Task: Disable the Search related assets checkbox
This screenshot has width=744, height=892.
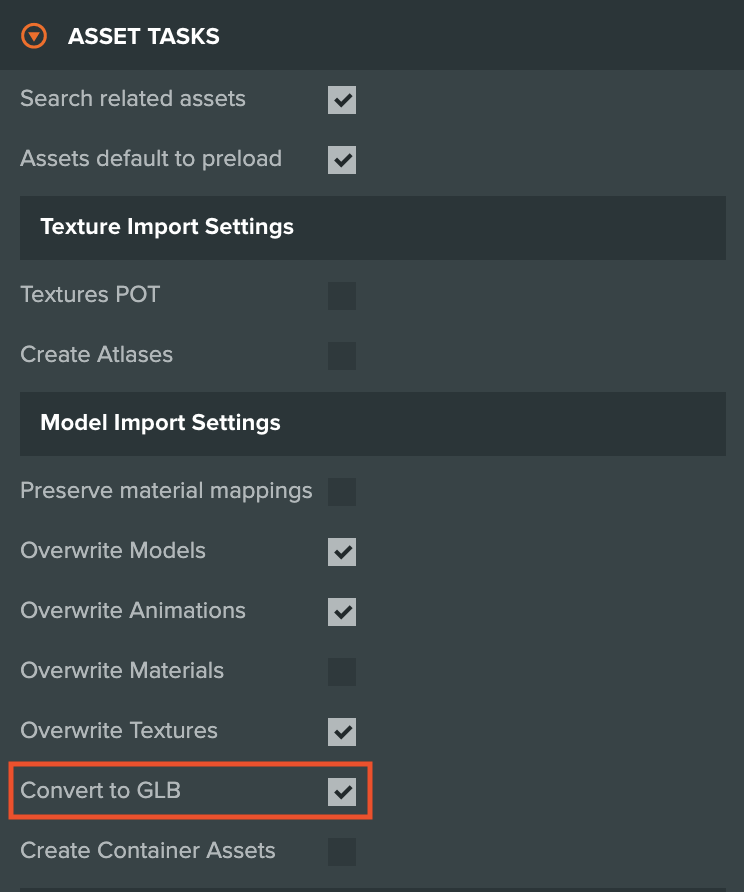Action: [341, 99]
